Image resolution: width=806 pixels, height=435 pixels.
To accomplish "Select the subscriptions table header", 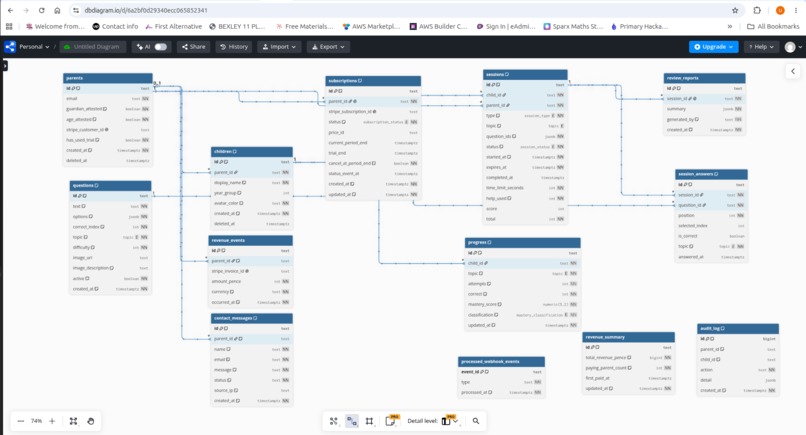I will [373, 81].
